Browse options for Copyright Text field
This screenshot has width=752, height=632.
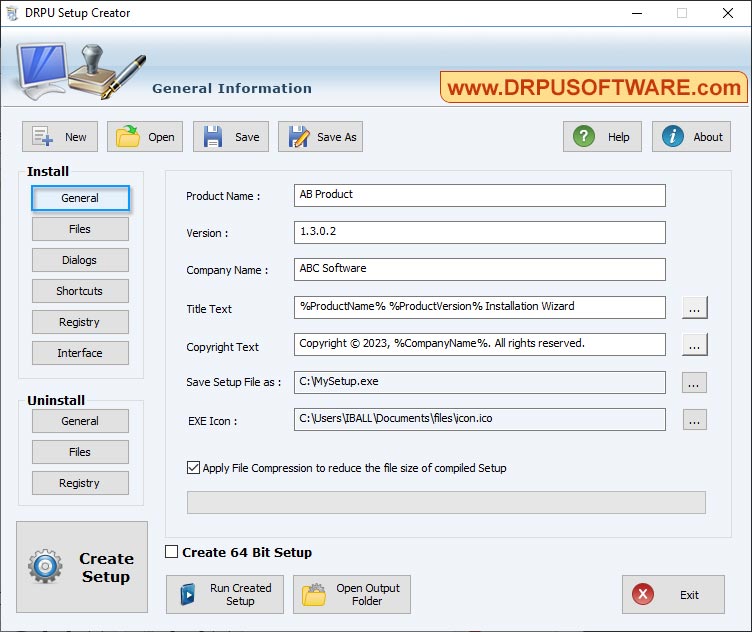point(694,345)
